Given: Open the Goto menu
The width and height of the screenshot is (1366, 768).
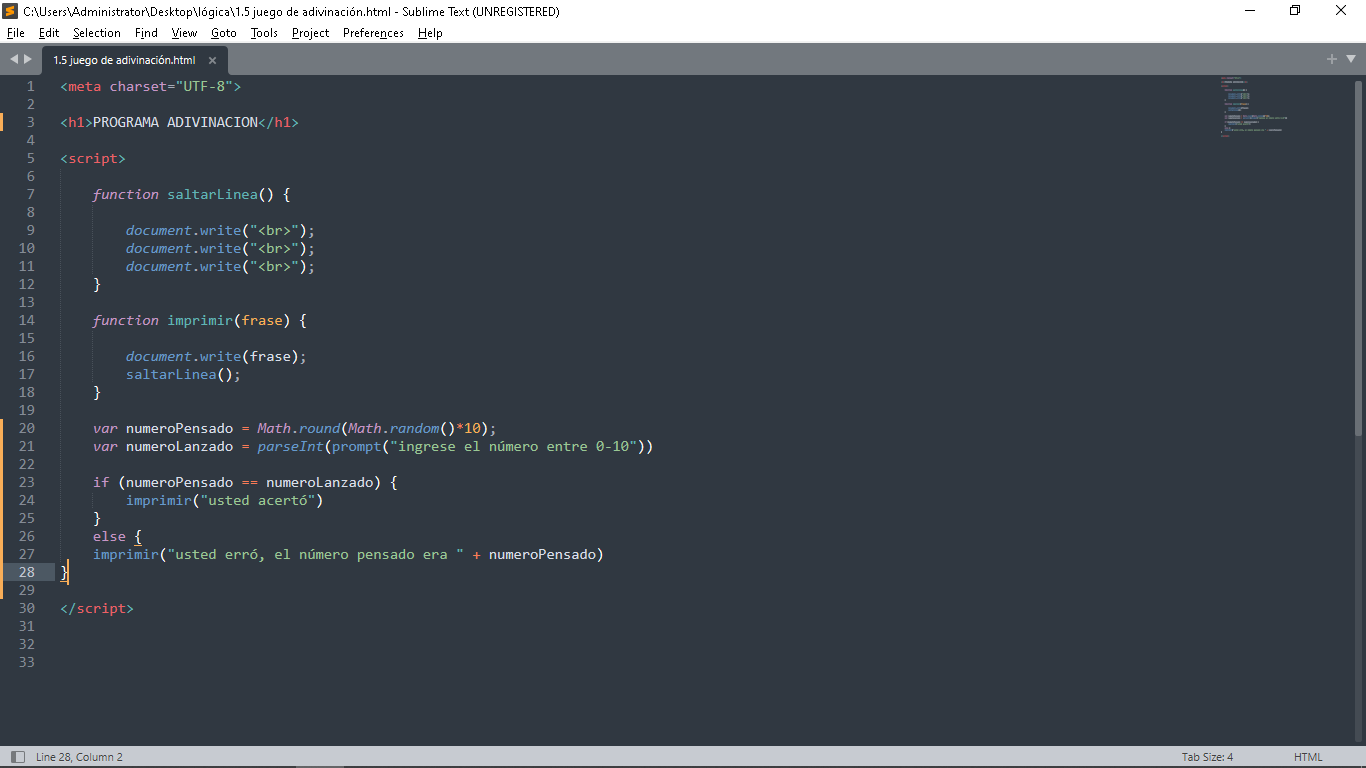Looking at the screenshot, I should pyautogui.click(x=224, y=33).
